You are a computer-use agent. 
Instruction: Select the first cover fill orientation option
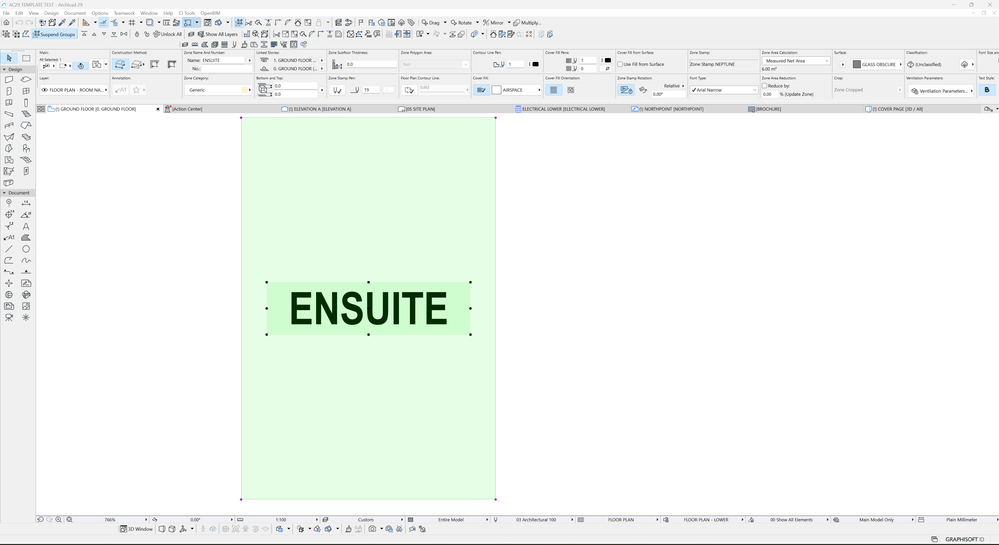point(554,90)
